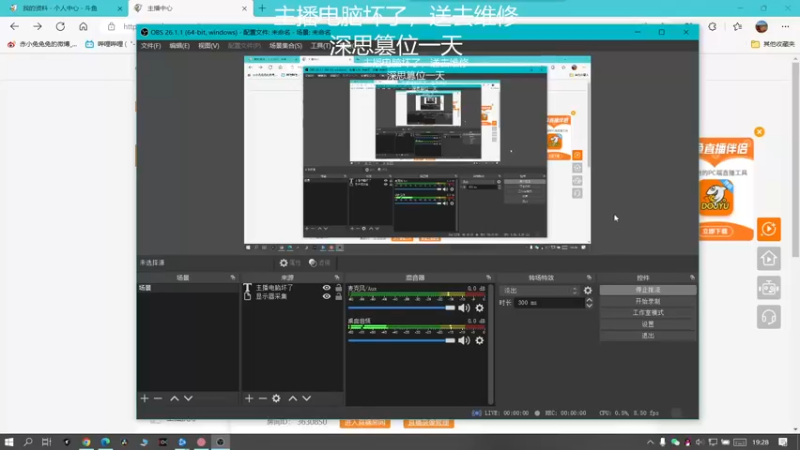Screen dimensions: 800x450
Task: Go to browser home page
Action: click(83, 27)
